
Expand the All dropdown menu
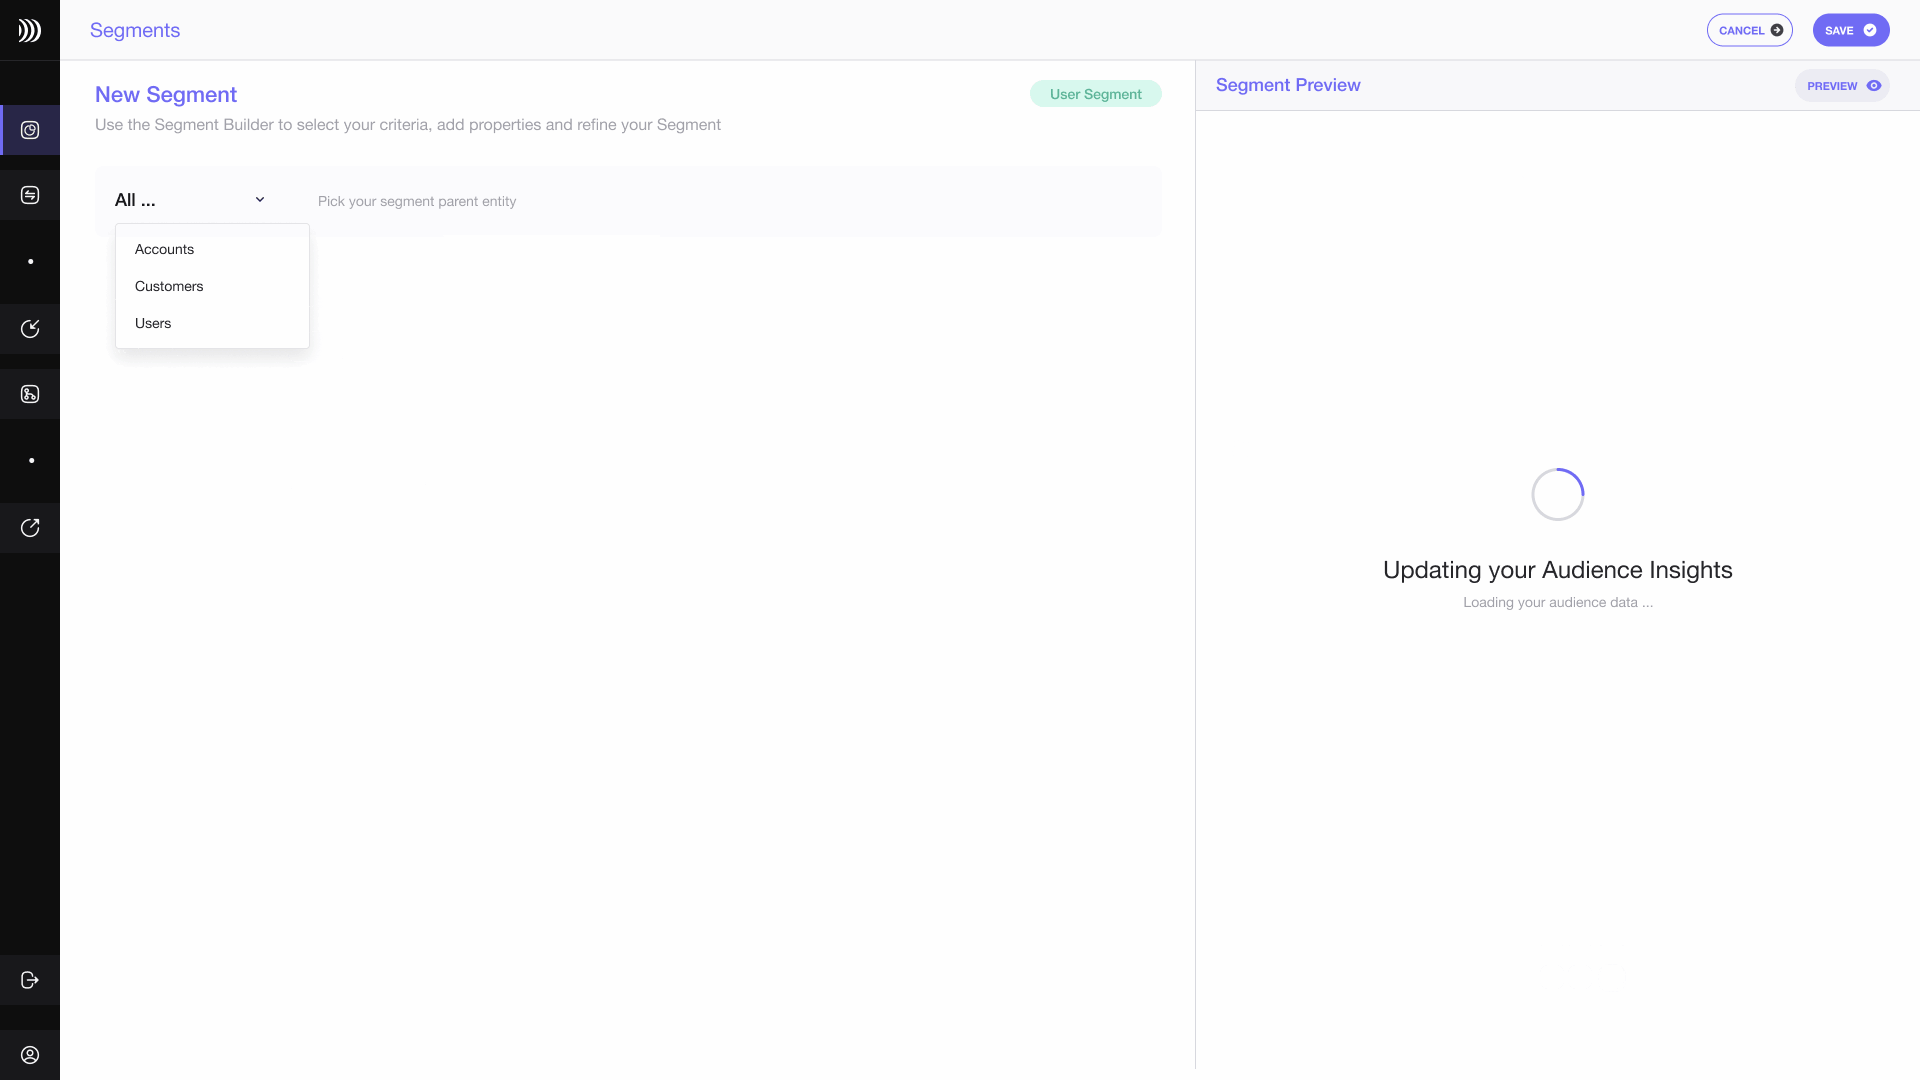(190, 199)
